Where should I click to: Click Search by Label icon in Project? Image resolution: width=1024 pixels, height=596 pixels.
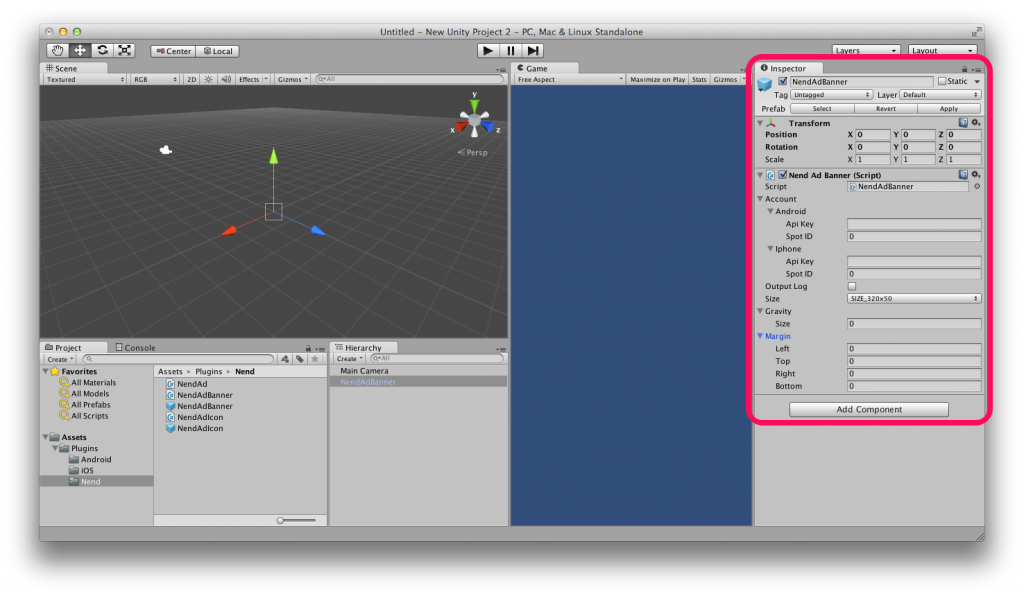click(300, 359)
